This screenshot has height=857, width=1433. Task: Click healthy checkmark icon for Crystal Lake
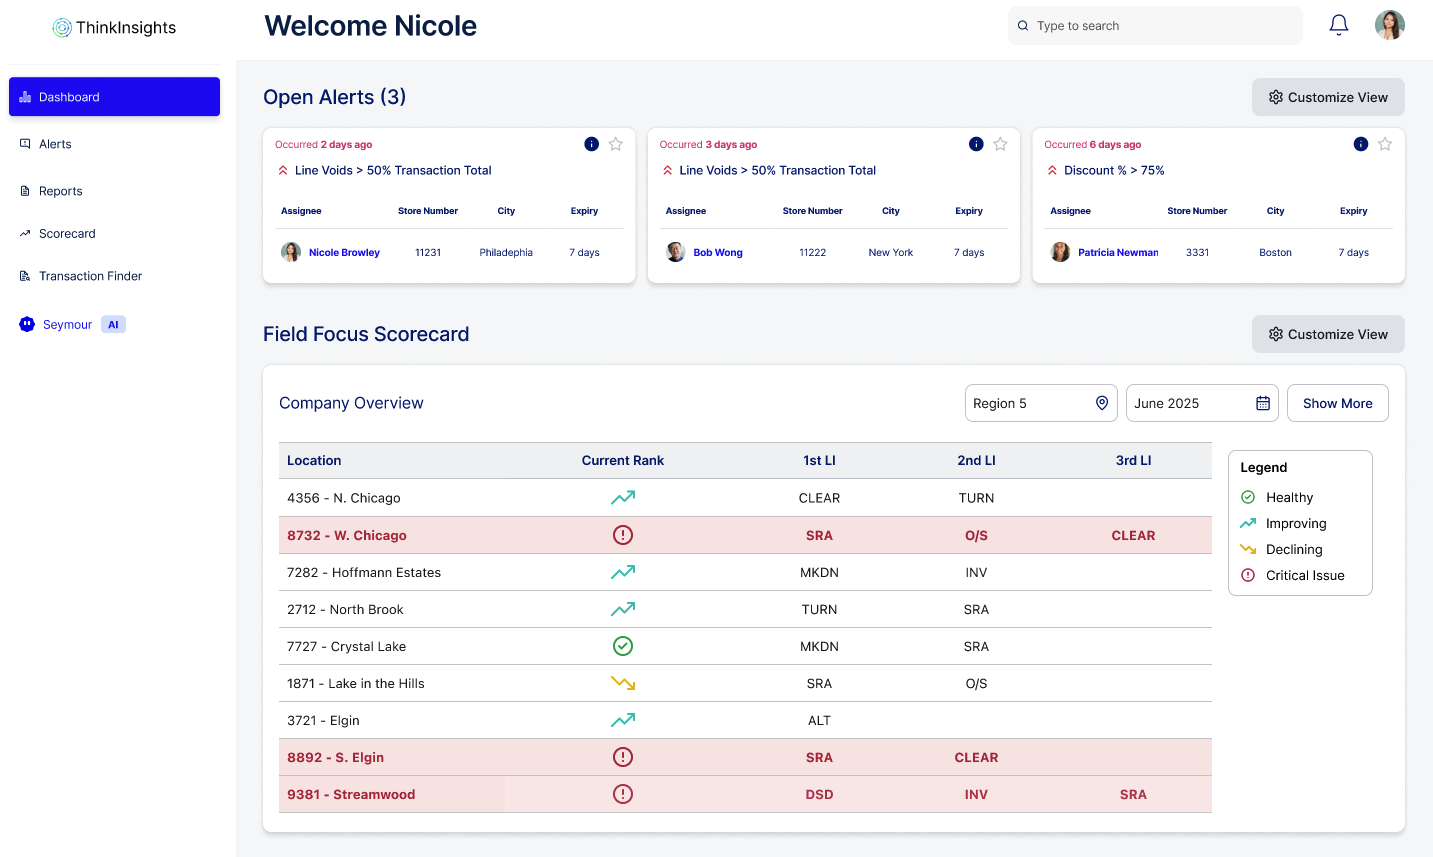(x=622, y=646)
